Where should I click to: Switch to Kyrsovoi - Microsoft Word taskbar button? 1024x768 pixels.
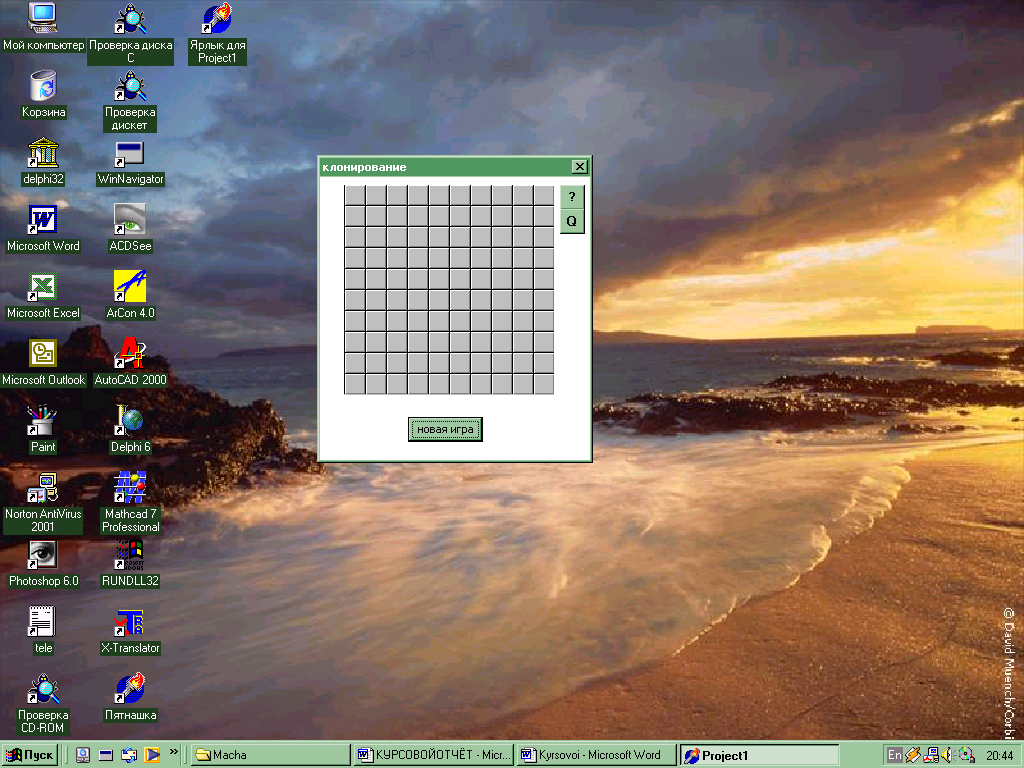(x=596, y=755)
